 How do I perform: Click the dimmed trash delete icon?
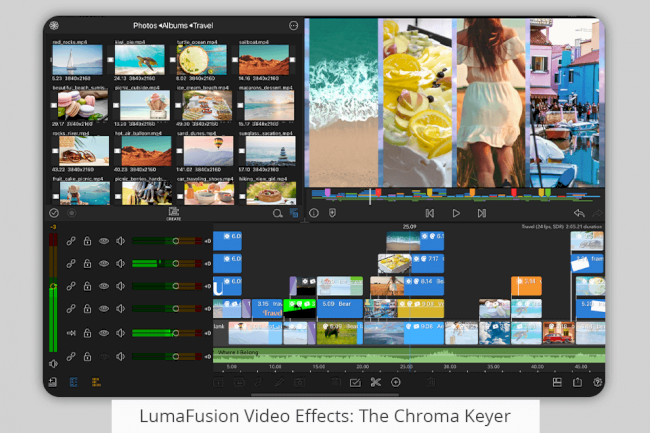click(x=431, y=382)
